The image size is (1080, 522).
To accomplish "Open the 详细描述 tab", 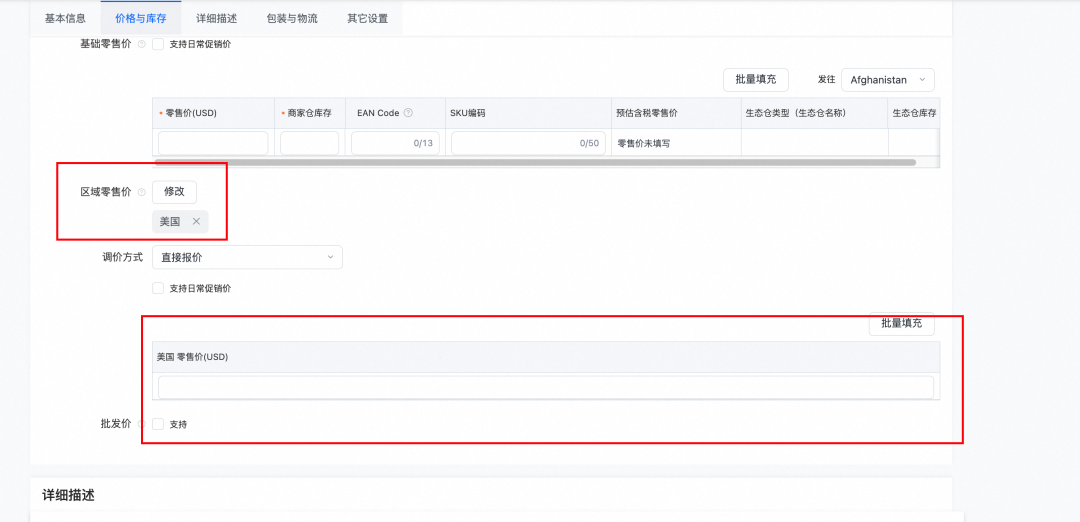I will click(217, 18).
